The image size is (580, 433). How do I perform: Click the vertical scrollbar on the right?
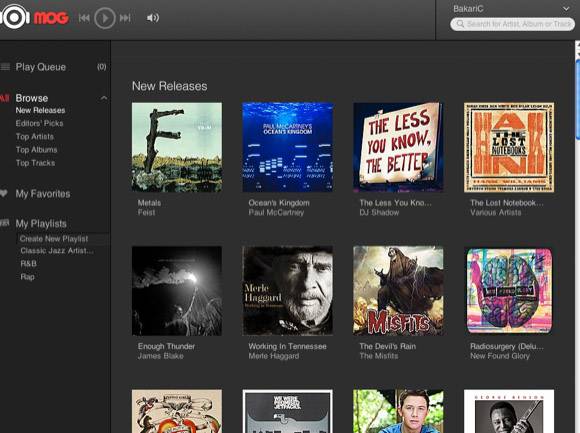[x=577, y=100]
